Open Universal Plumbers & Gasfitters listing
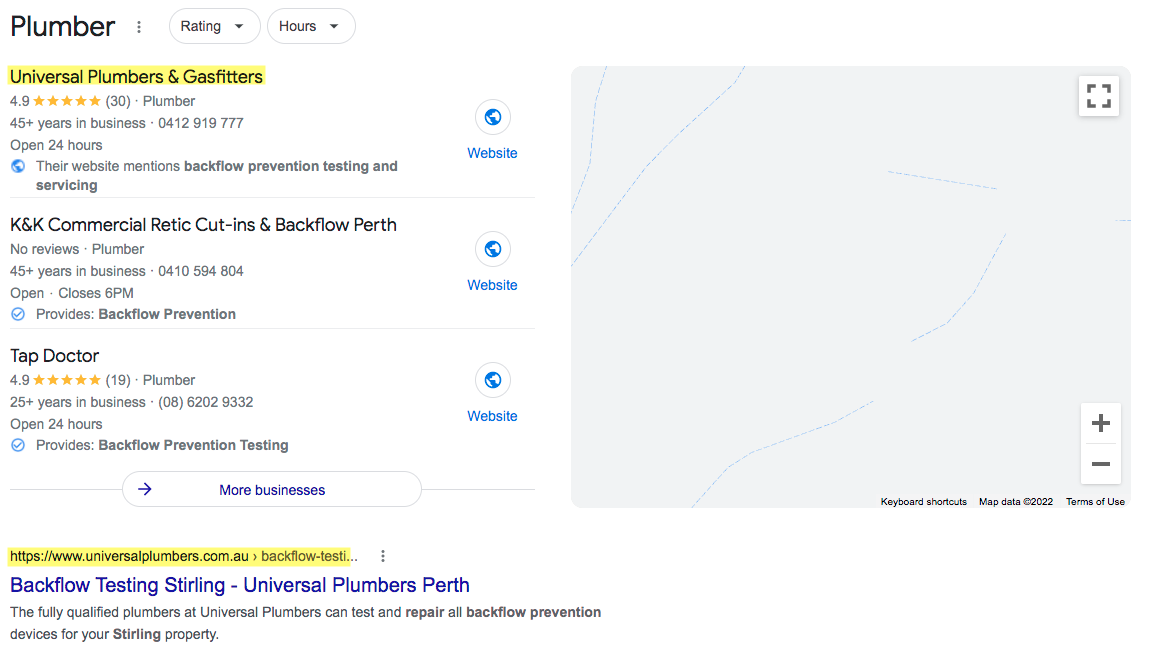This screenshot has width=1157, height=662. pos(137,77)
